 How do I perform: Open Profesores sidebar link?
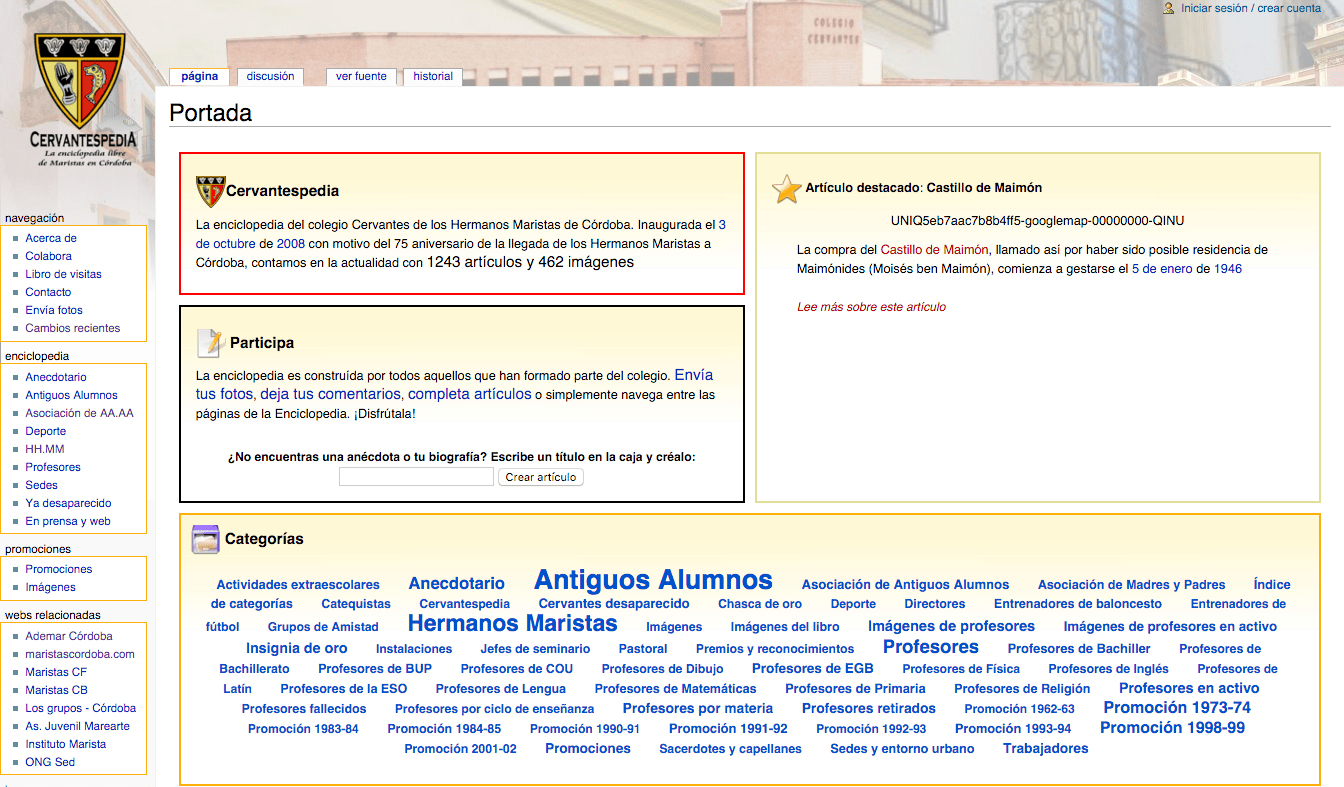tap(53, 467)
